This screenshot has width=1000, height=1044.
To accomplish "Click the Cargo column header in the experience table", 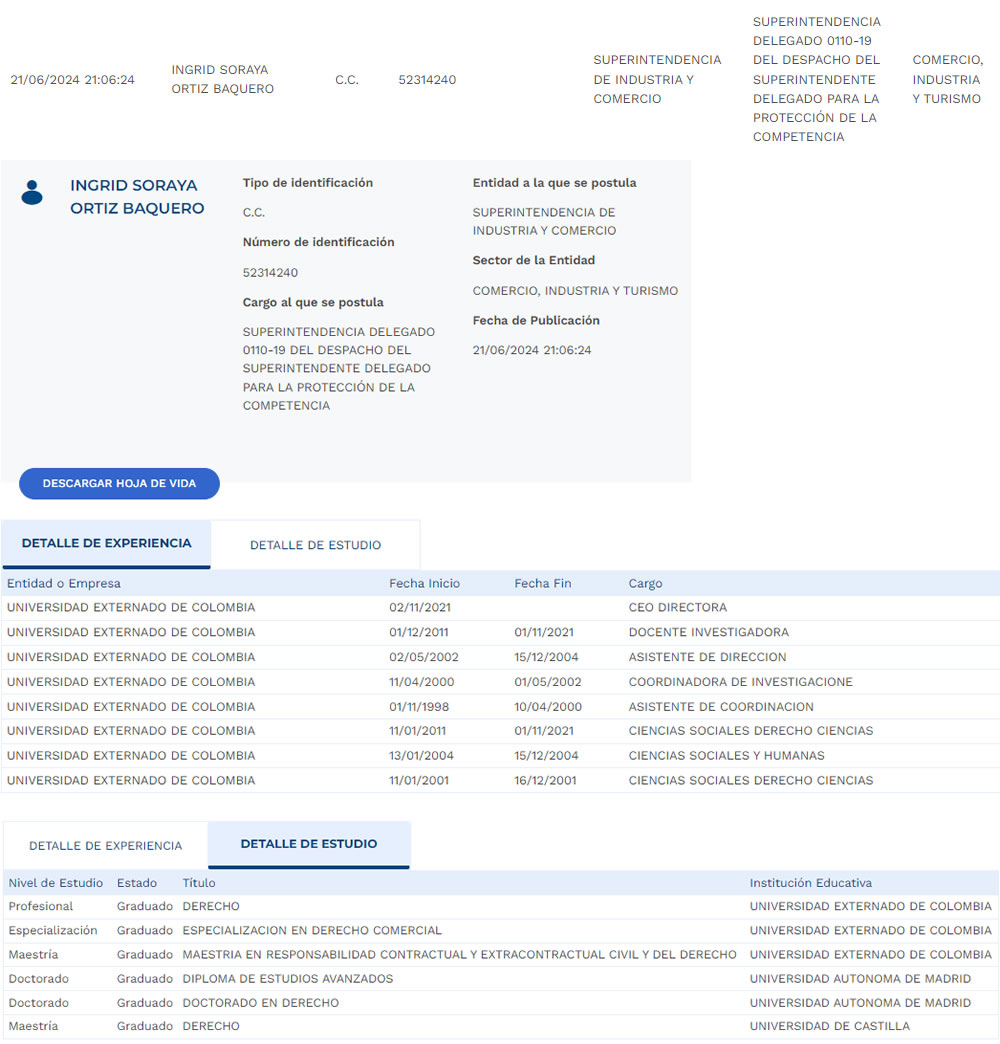I will (645, 583).
